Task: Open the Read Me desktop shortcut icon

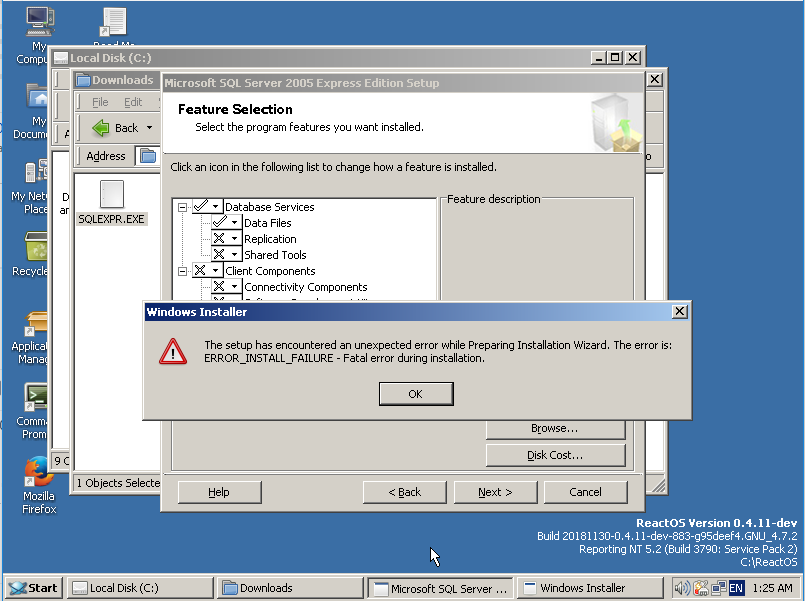Action: point(113,22)
